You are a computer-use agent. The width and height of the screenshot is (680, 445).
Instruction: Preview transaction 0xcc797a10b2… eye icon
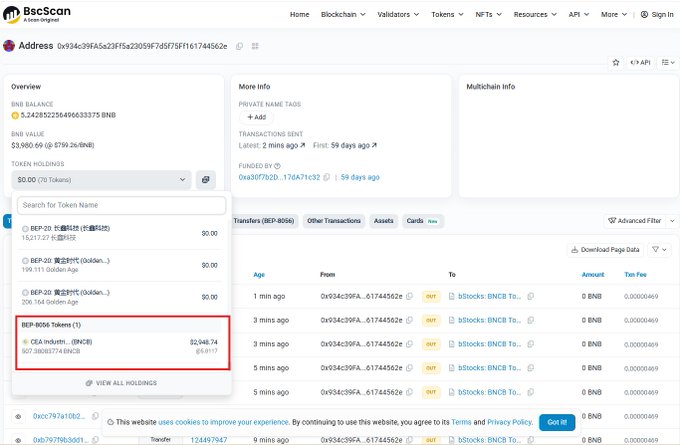(x=18, y=416)
